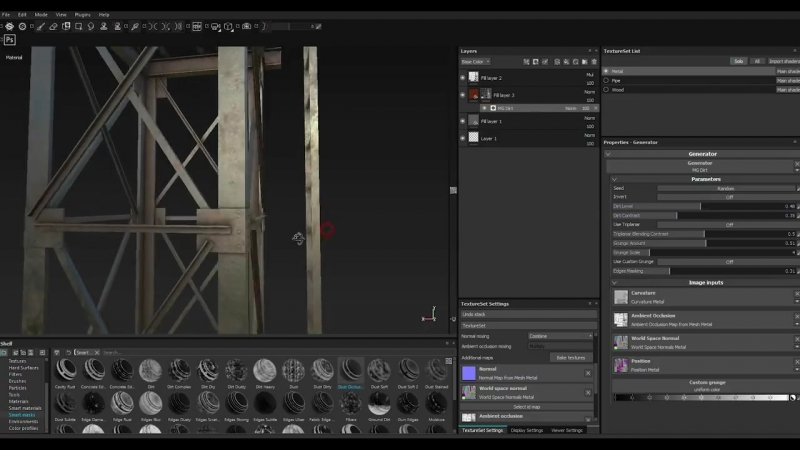Switch to Display Settings tab

click(x=527, y=431)
